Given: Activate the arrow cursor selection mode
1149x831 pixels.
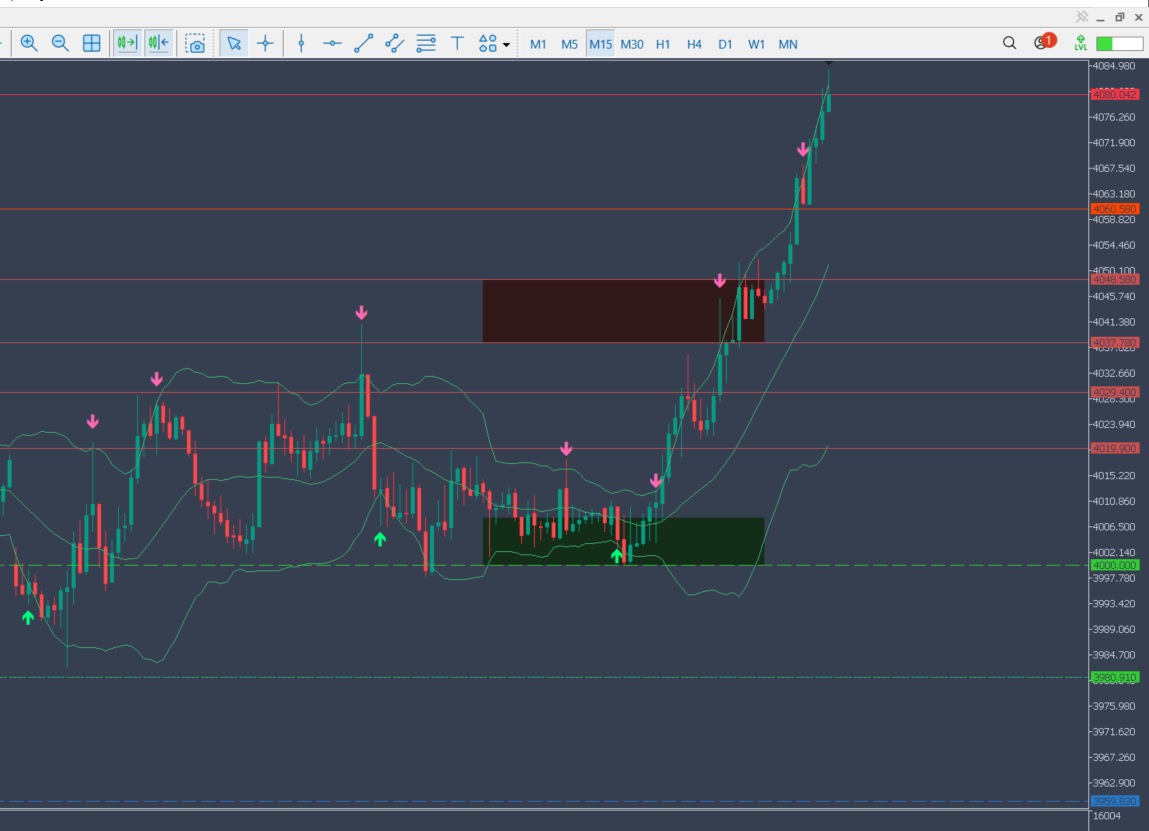Looking at the screenshot, I should pyautogui.click(x=234, y=44).
